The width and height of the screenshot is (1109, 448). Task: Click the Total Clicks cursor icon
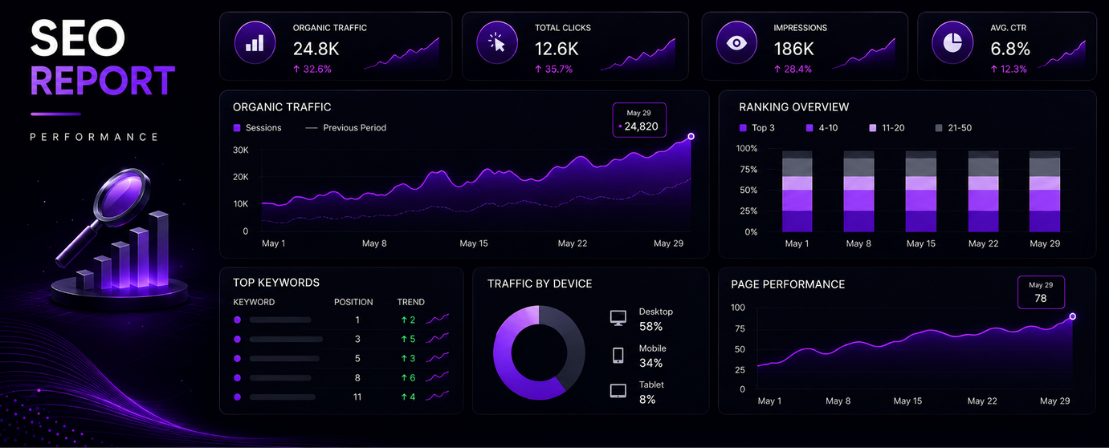(497, 43)
